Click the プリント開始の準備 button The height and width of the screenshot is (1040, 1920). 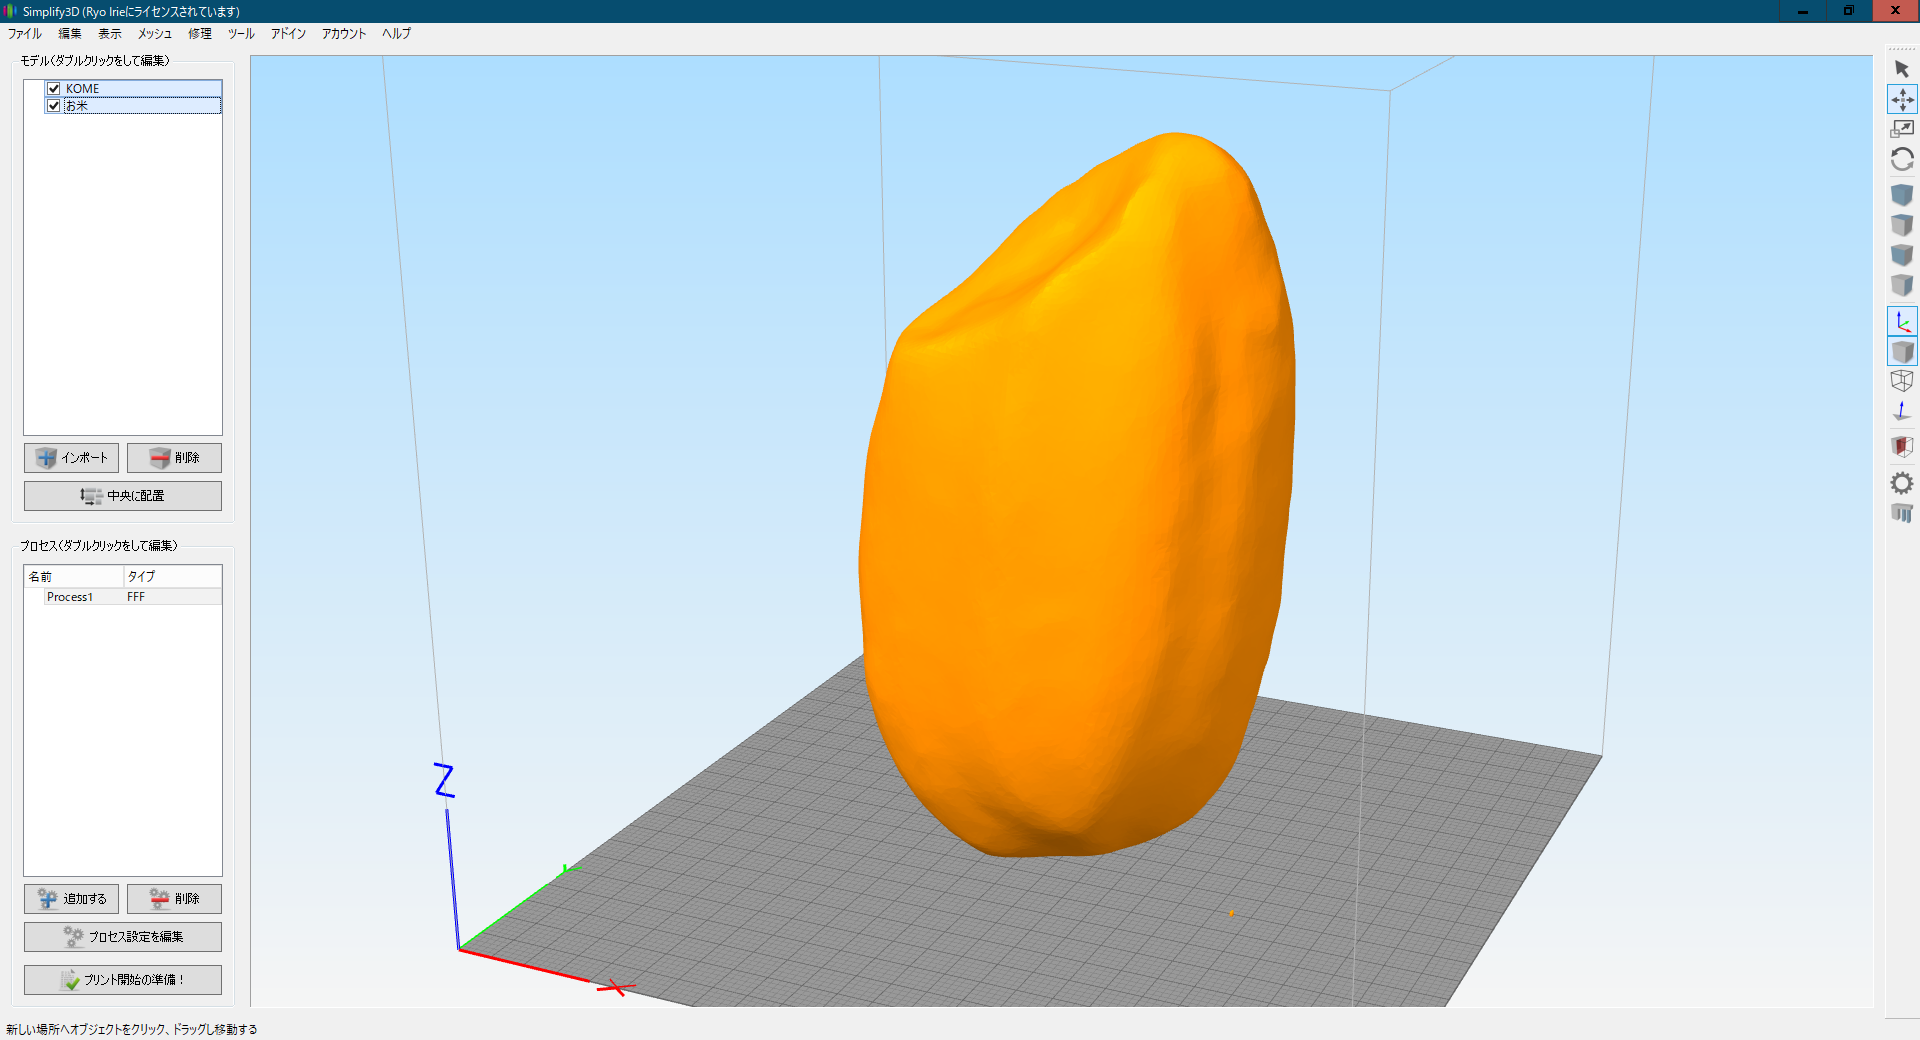pyautogui.click(x=123, y=980)
